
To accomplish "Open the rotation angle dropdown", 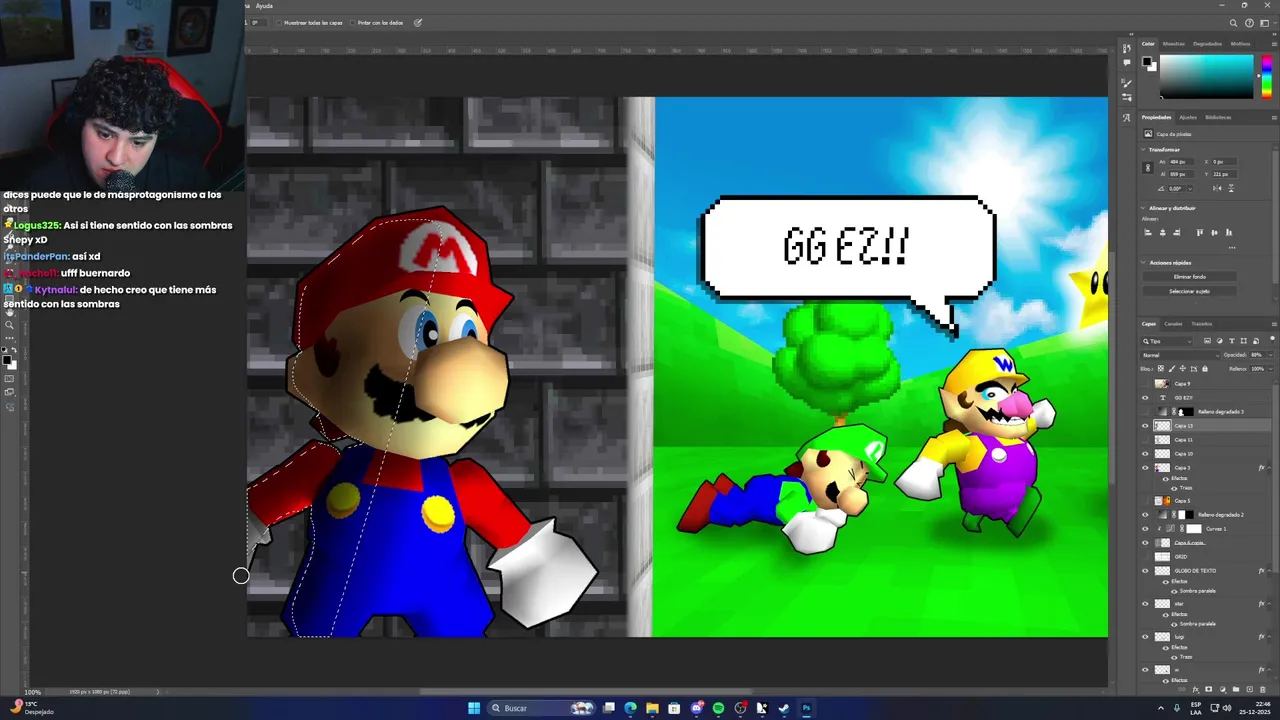I will 1190,188.
